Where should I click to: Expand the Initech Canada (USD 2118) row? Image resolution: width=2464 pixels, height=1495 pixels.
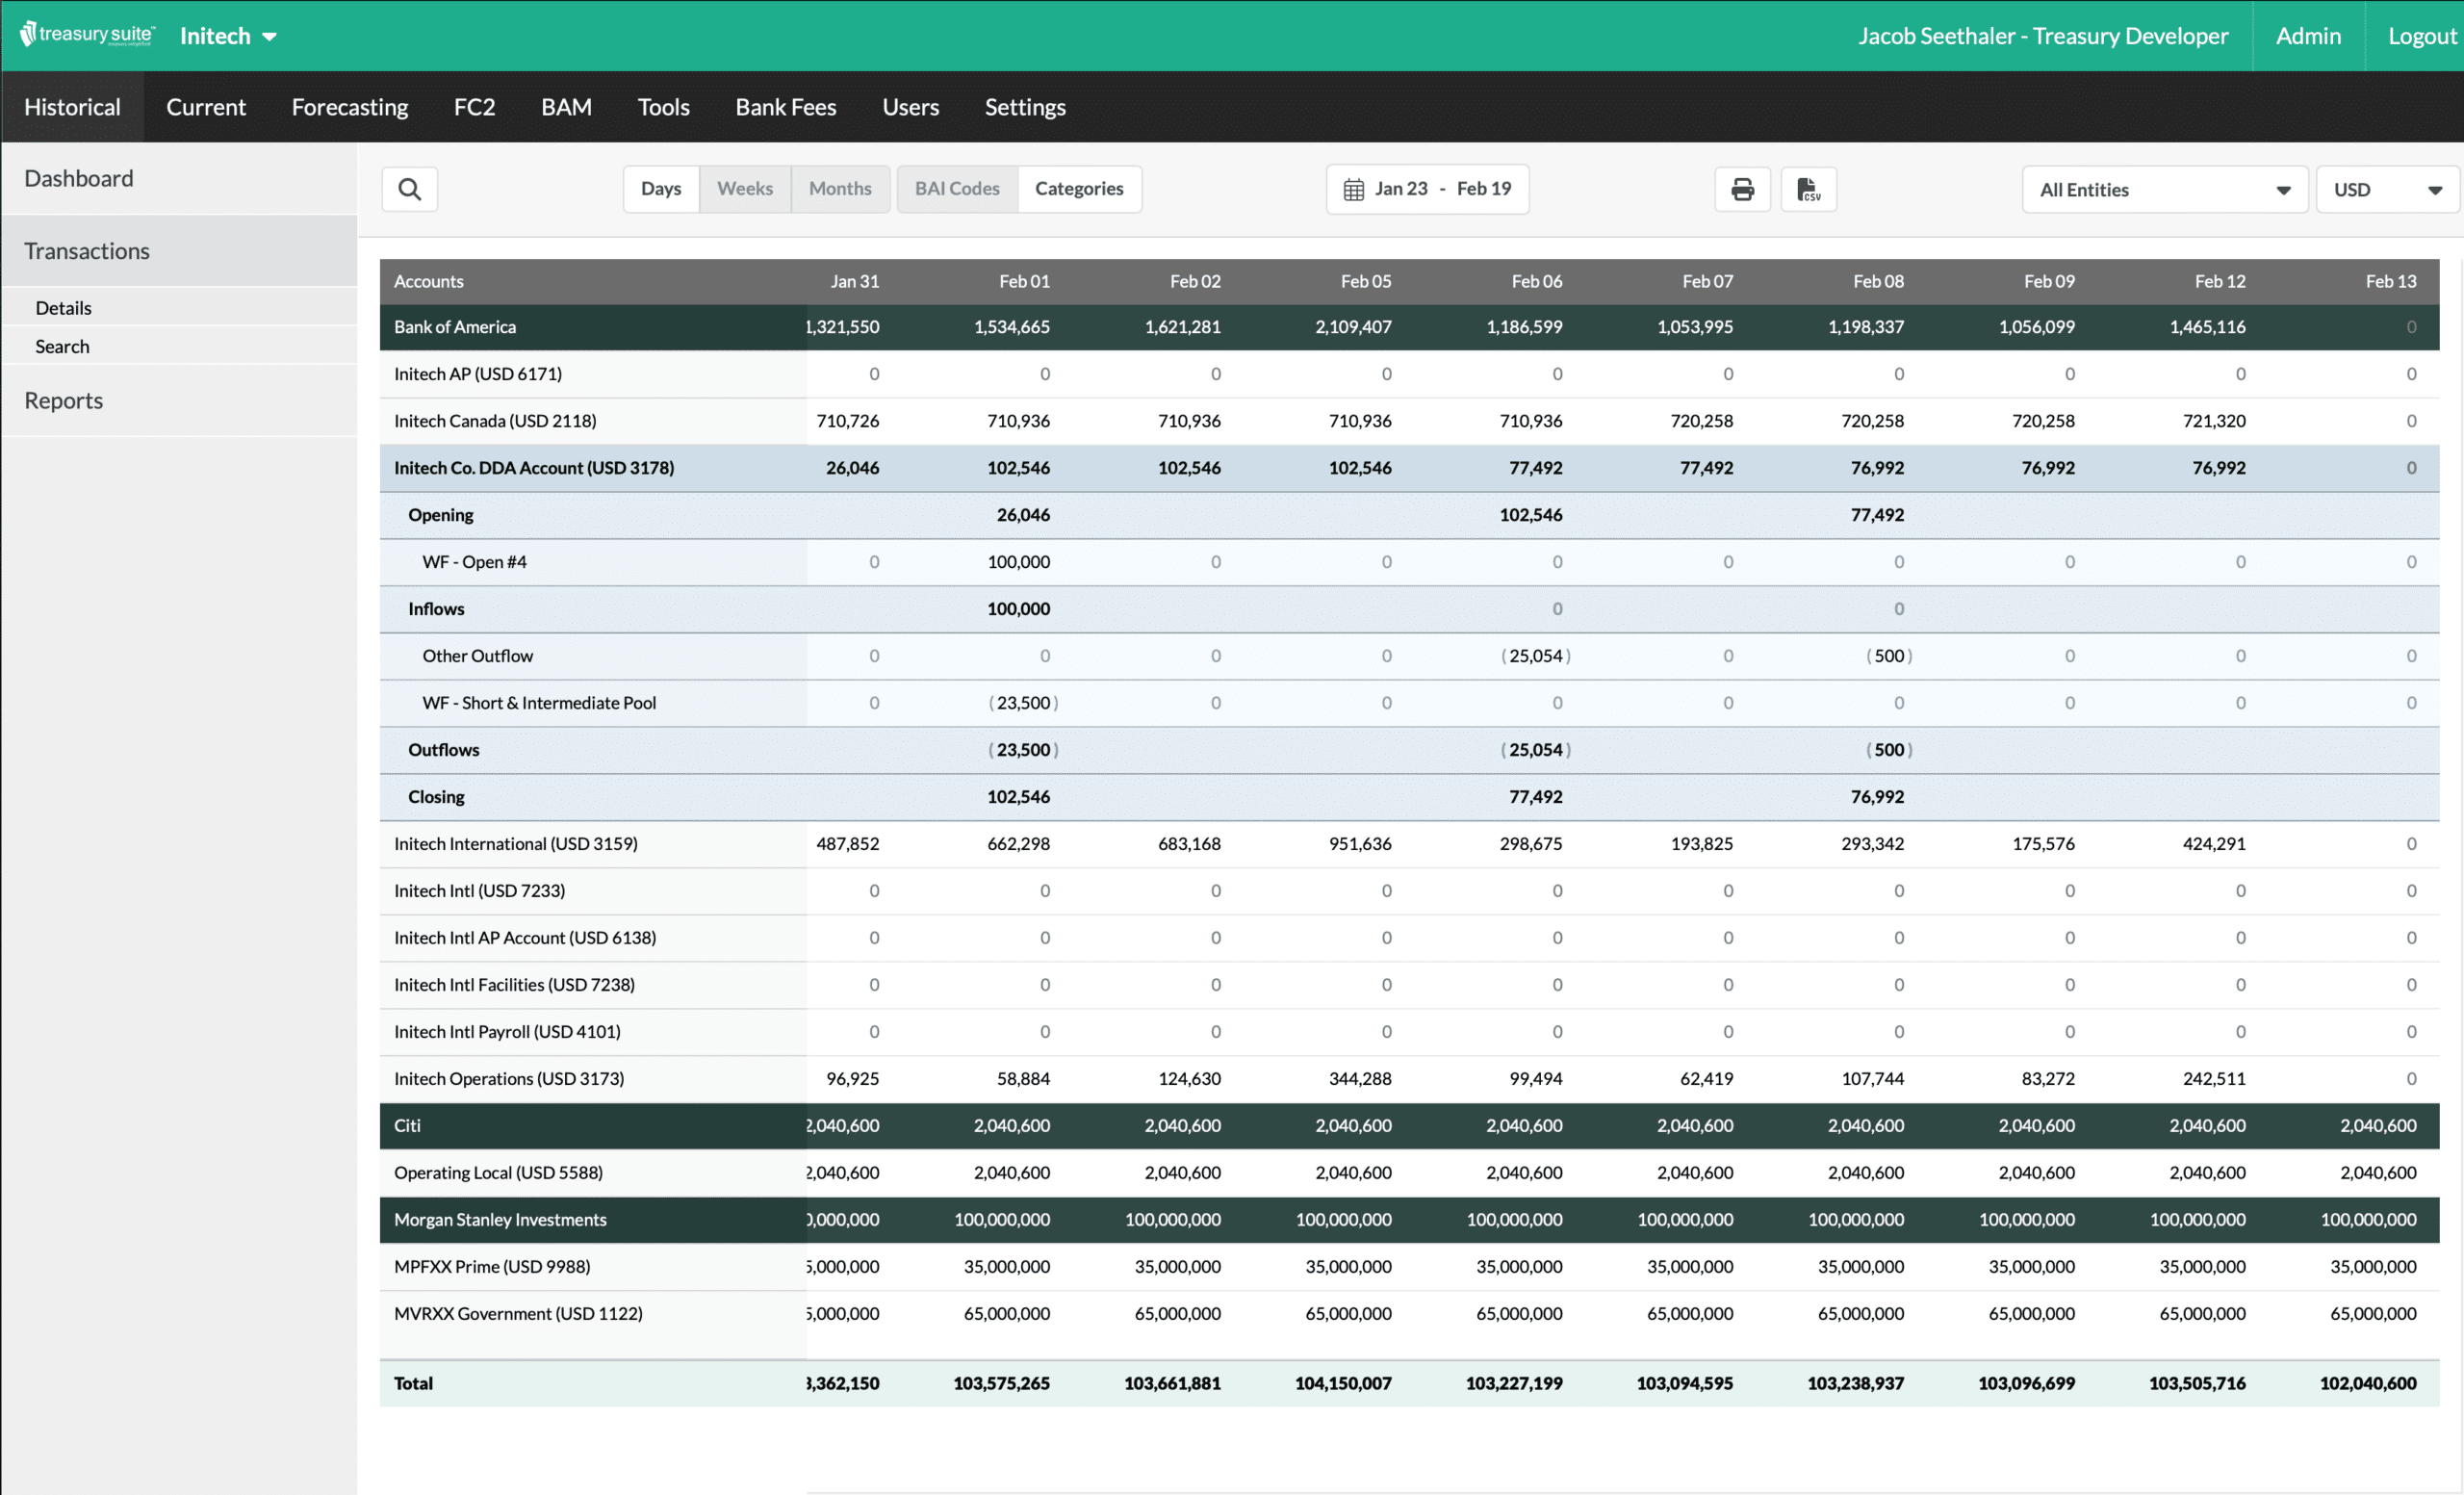pyautogui.click(x=1409, y=421)
